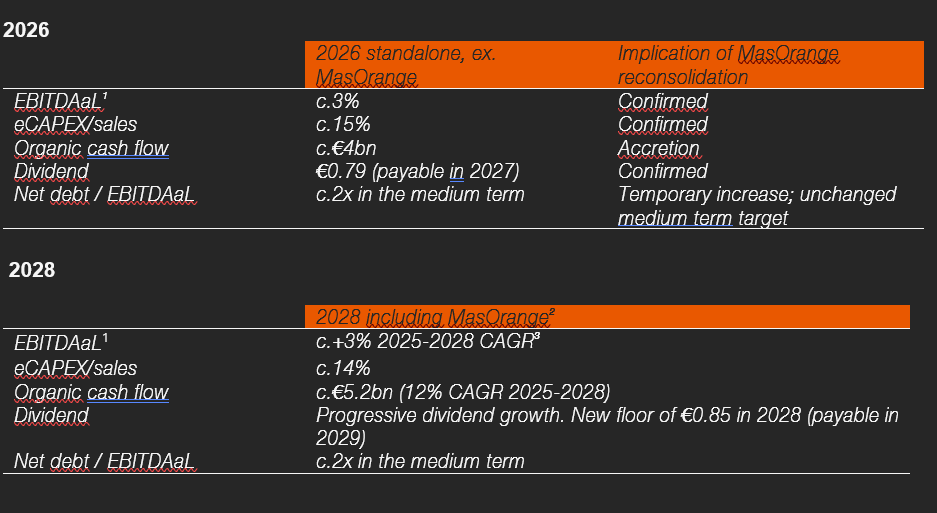
Task: Click "Organic cash flow" label in 2026 table
Action: coord(91,148)
